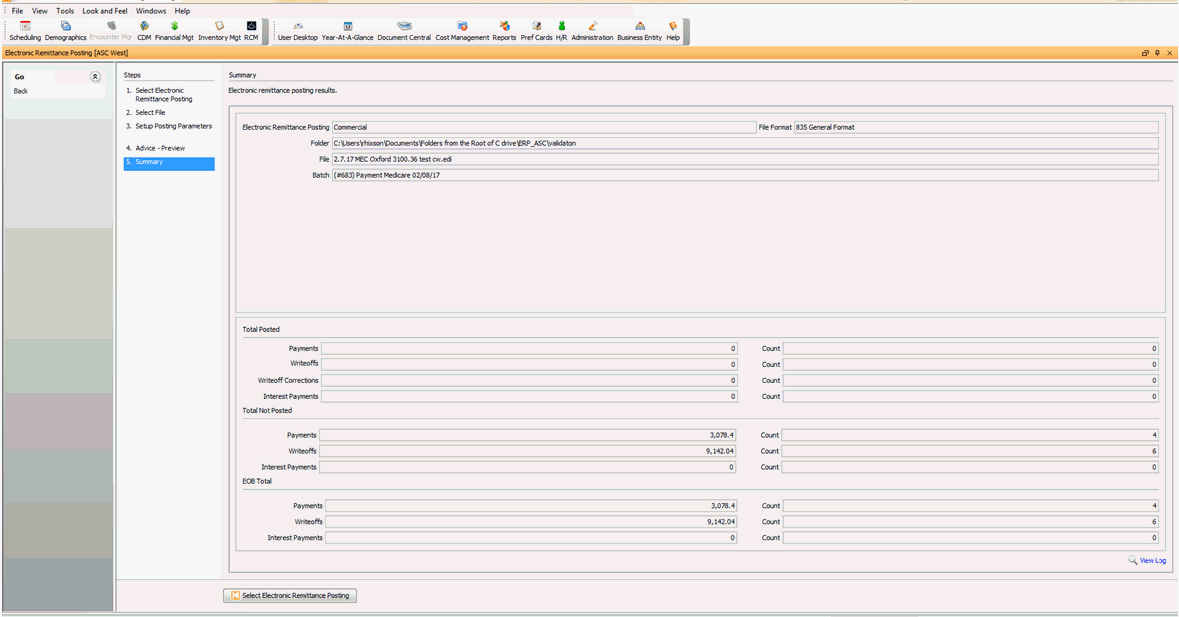The image size is (1179, 617).
Task: Click Back in the Go panel
Action: click(20, 91)
